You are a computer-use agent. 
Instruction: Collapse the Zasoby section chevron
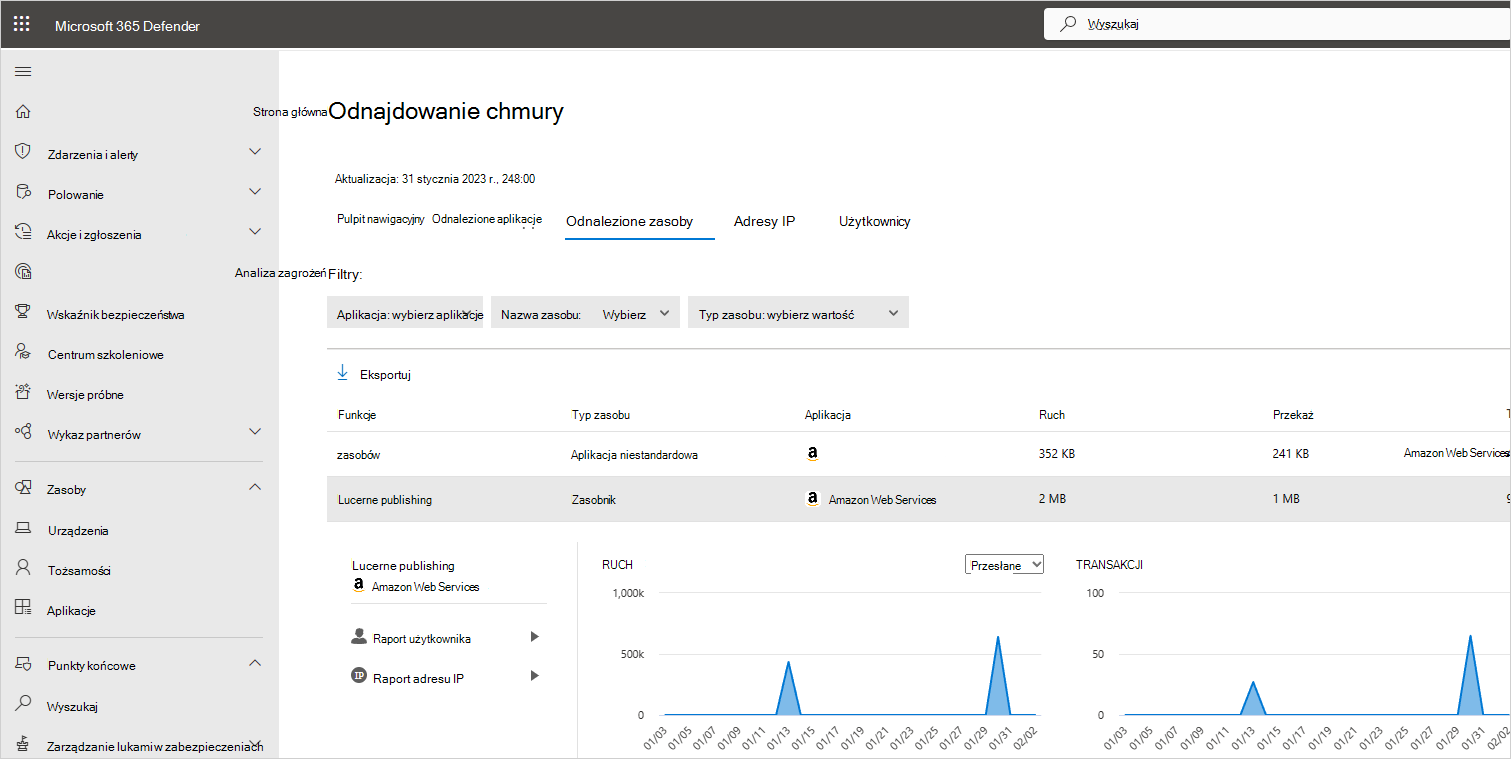(x=255, y=487)
